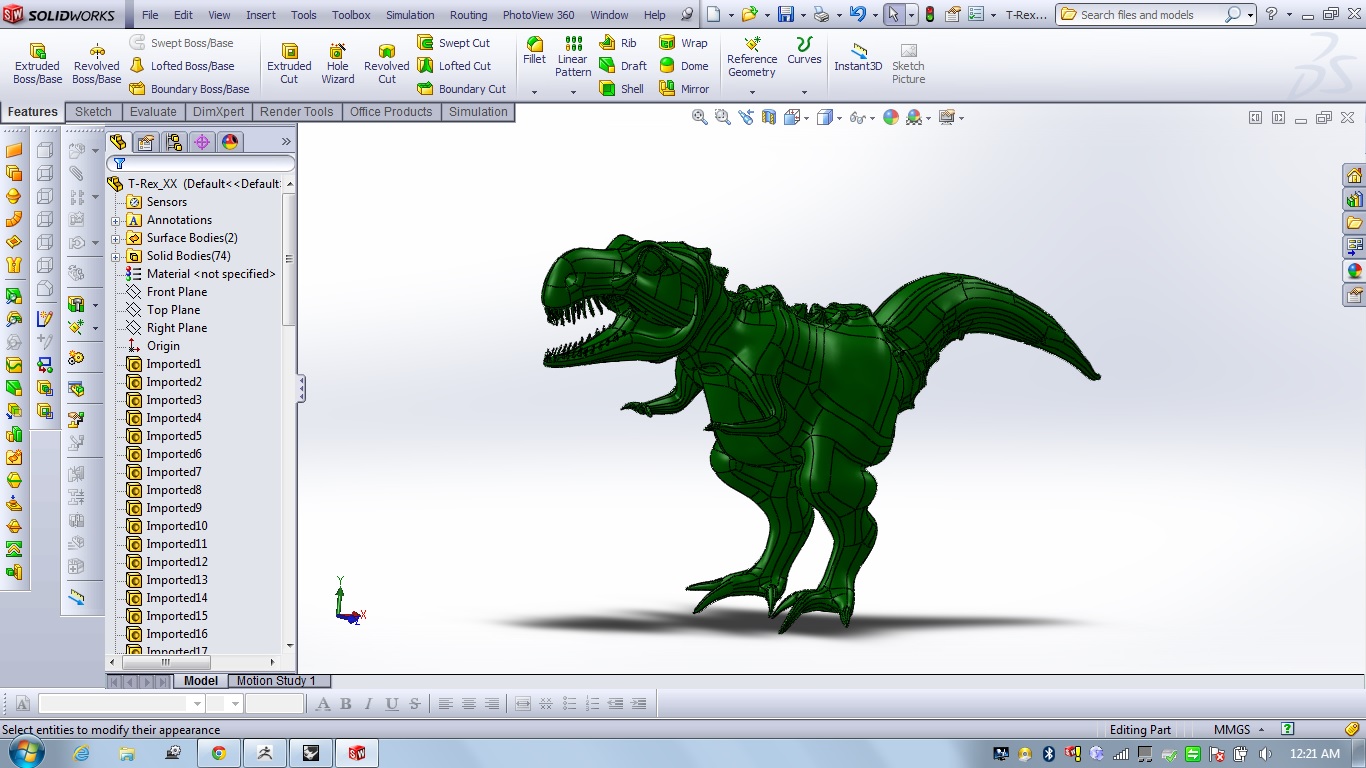Open the Curves tool
The width and height of the screenshot is (1366, 768).
pos(804,50)
